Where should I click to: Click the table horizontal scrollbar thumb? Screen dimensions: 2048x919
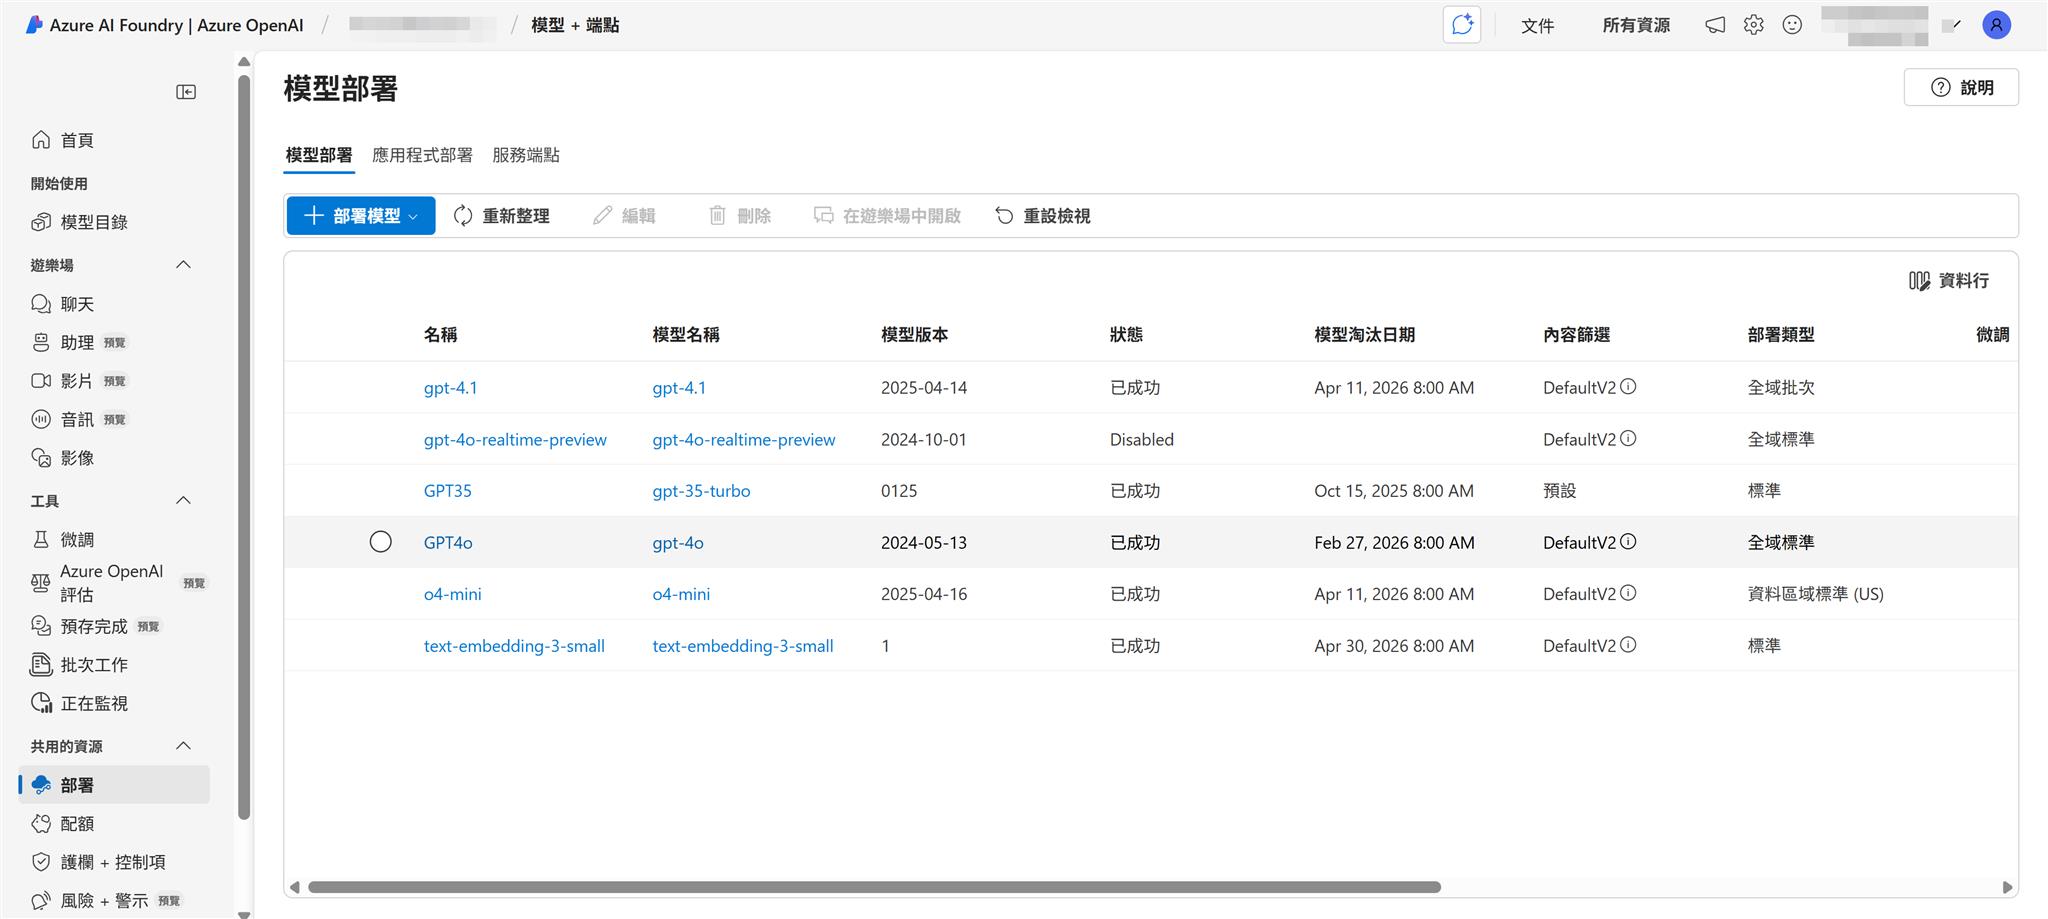874,887
